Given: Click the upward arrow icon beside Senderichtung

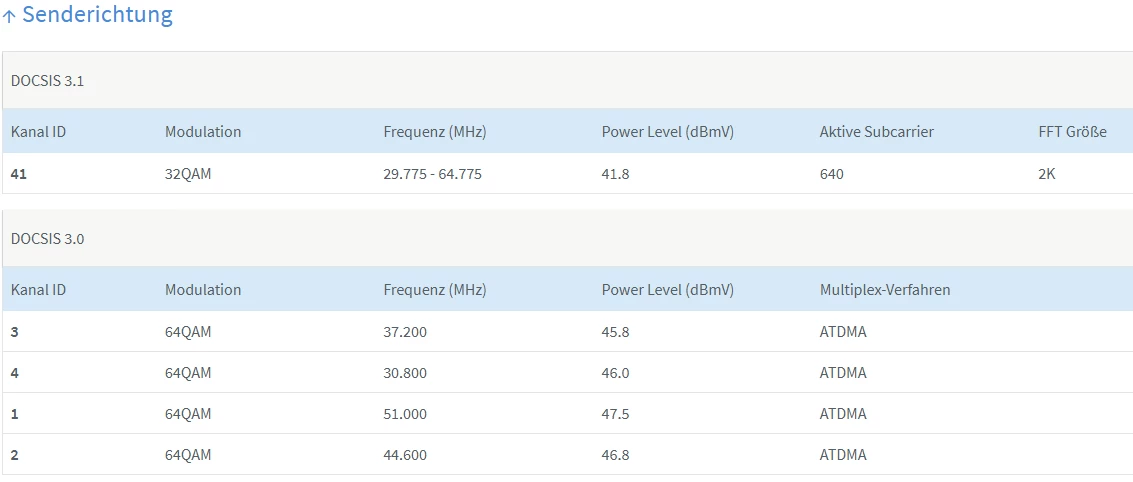Looking at the screenshot, I should pos(9,16).
